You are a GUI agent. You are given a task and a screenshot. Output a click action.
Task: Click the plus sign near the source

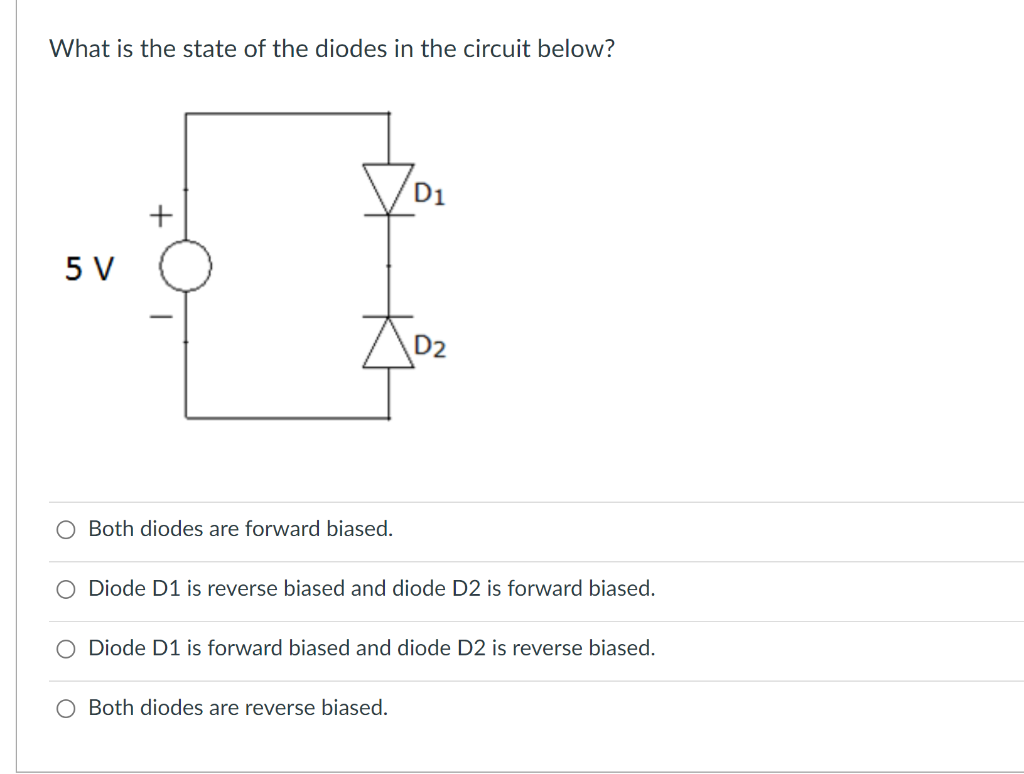161,213
